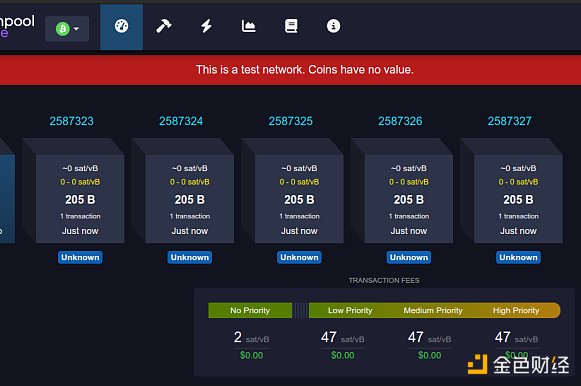Click Unknown pool badge under block 2587323
Screen dimensions: 581x386
[x=80, y=257]
